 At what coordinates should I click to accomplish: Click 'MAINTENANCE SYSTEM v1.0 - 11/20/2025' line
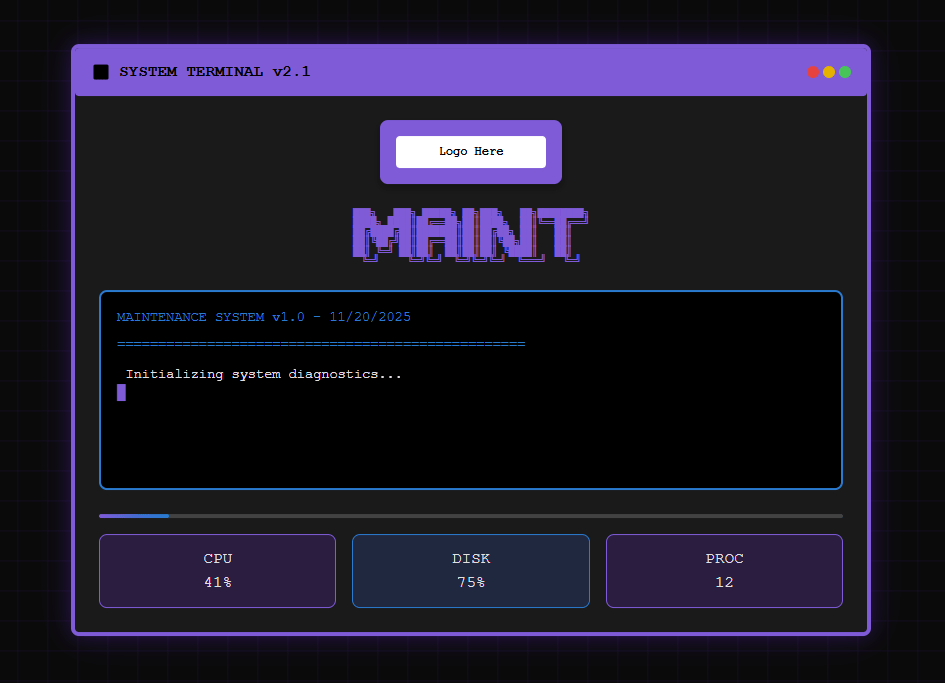tap(263, 317)
